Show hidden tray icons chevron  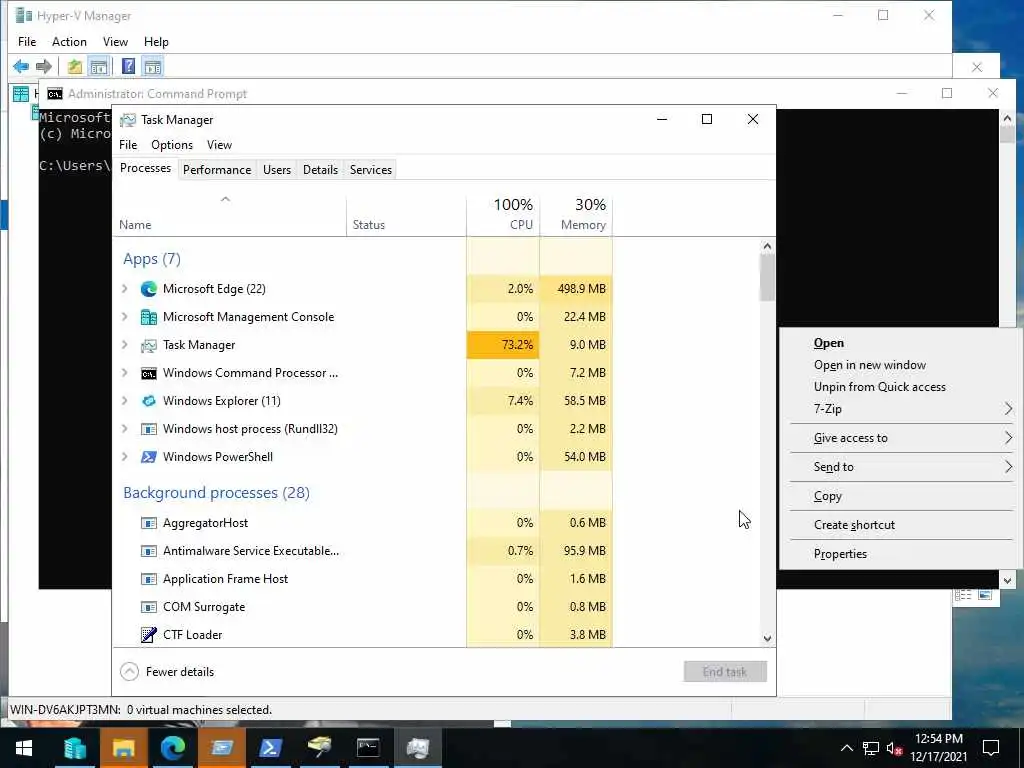(846, 748)
